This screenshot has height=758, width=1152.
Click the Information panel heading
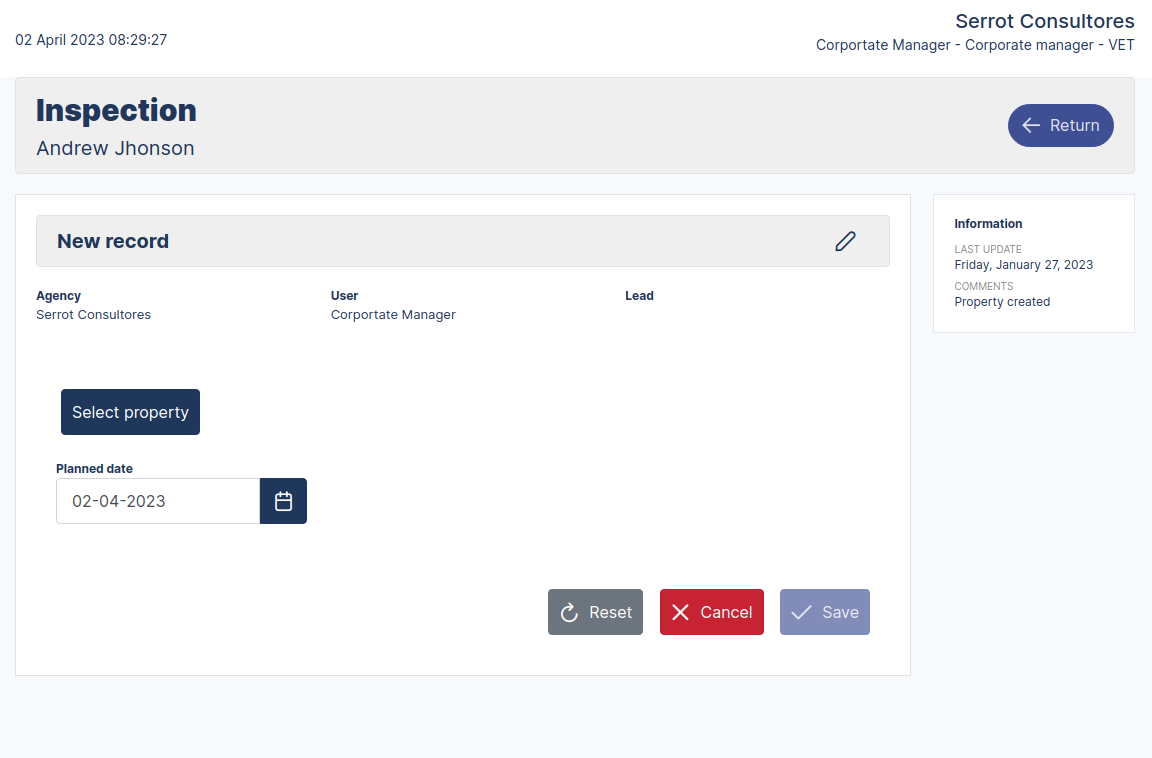coord(988,224)
